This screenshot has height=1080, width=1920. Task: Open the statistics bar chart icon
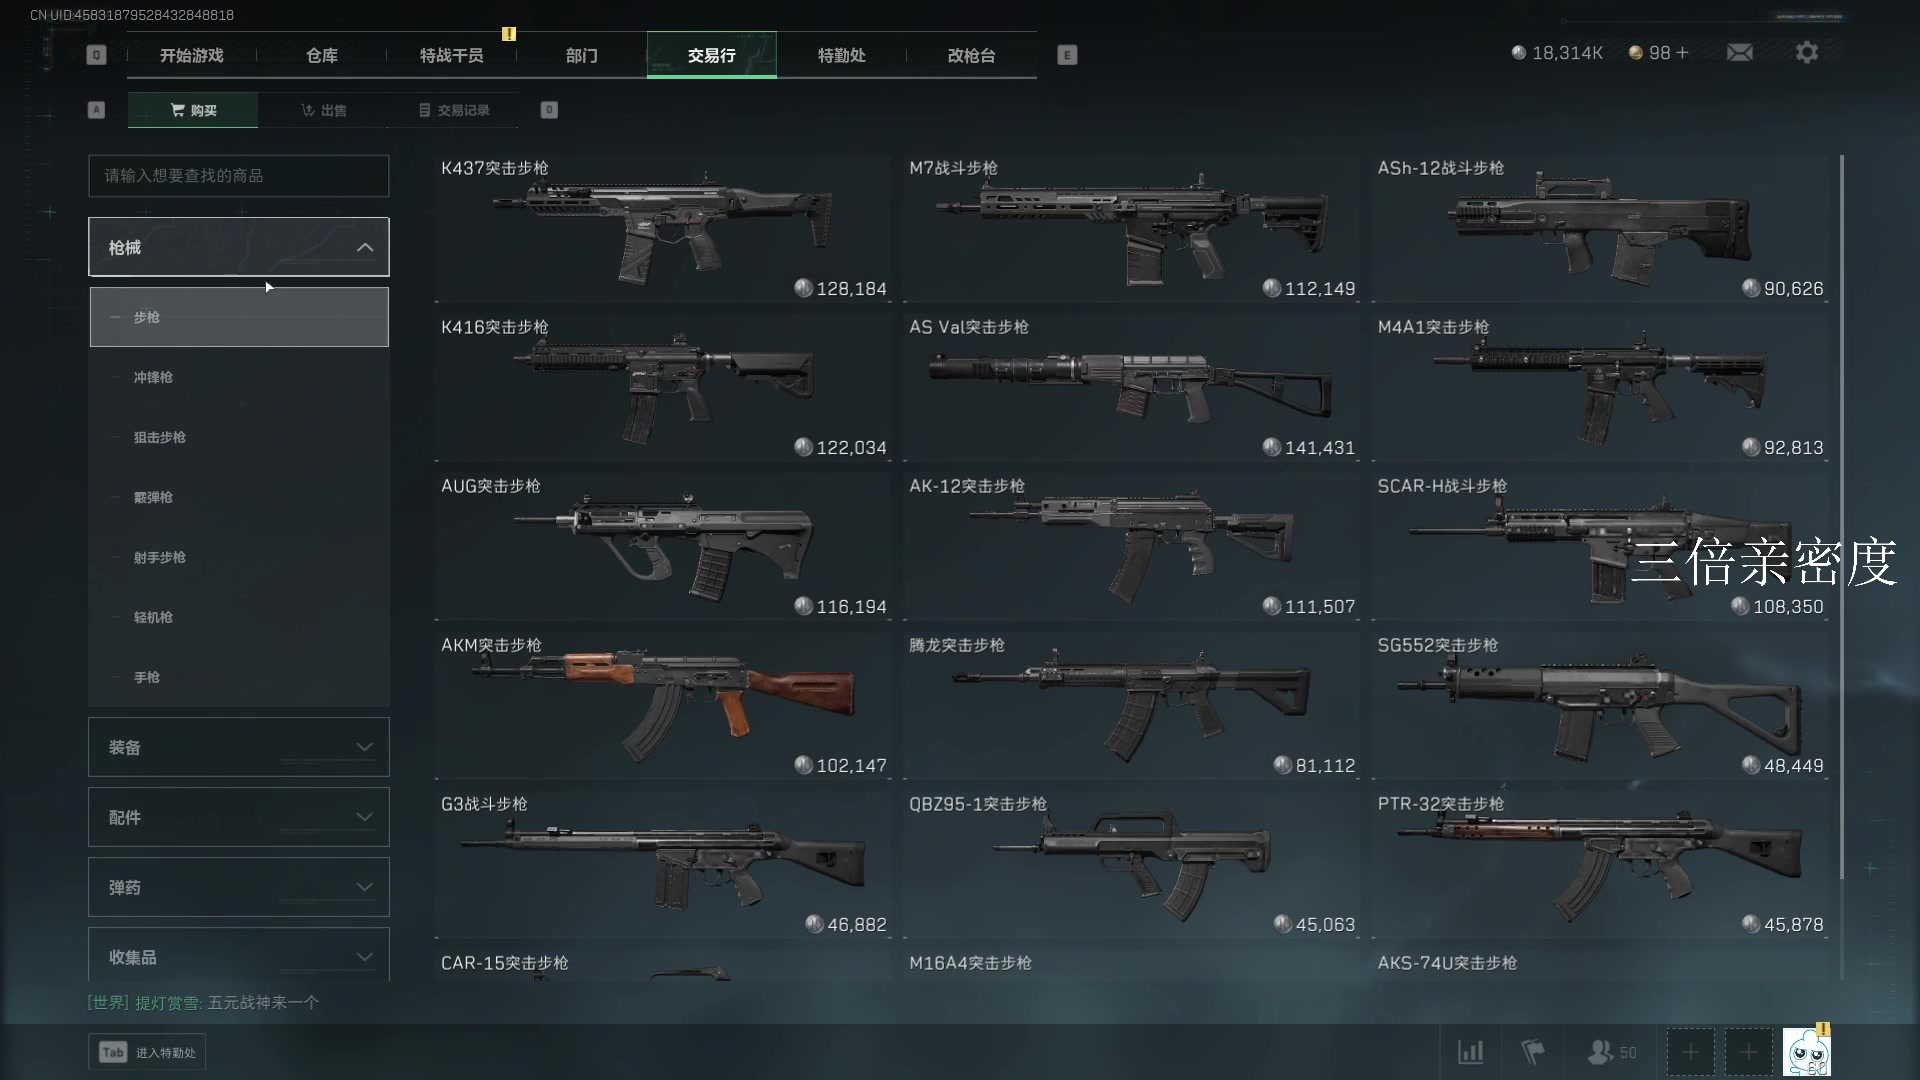click(1470, 1051)
